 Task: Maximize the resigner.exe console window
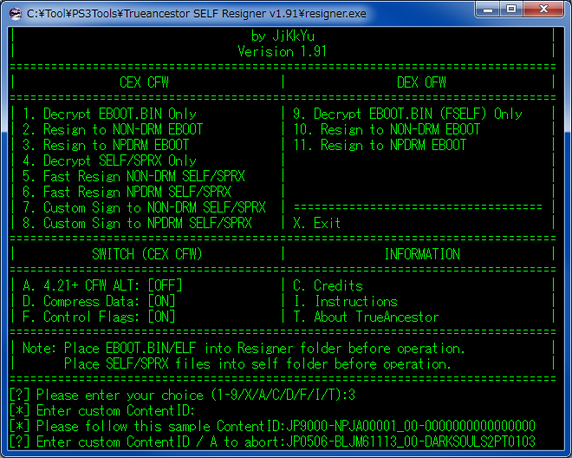pyautogui.click(x=511, y=9)
